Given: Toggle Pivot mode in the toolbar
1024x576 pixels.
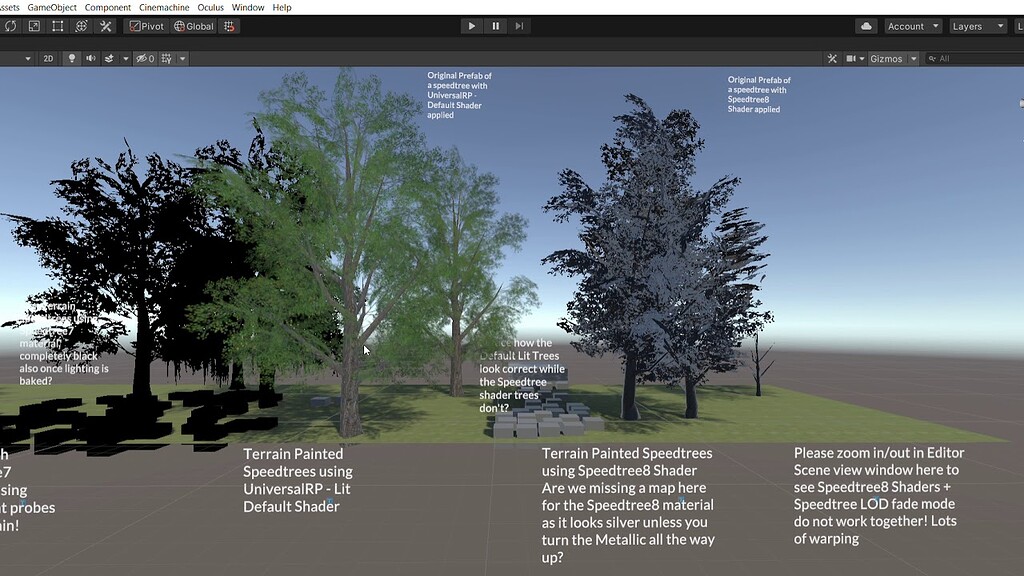Looking at the screenshot, I should 147,26.
